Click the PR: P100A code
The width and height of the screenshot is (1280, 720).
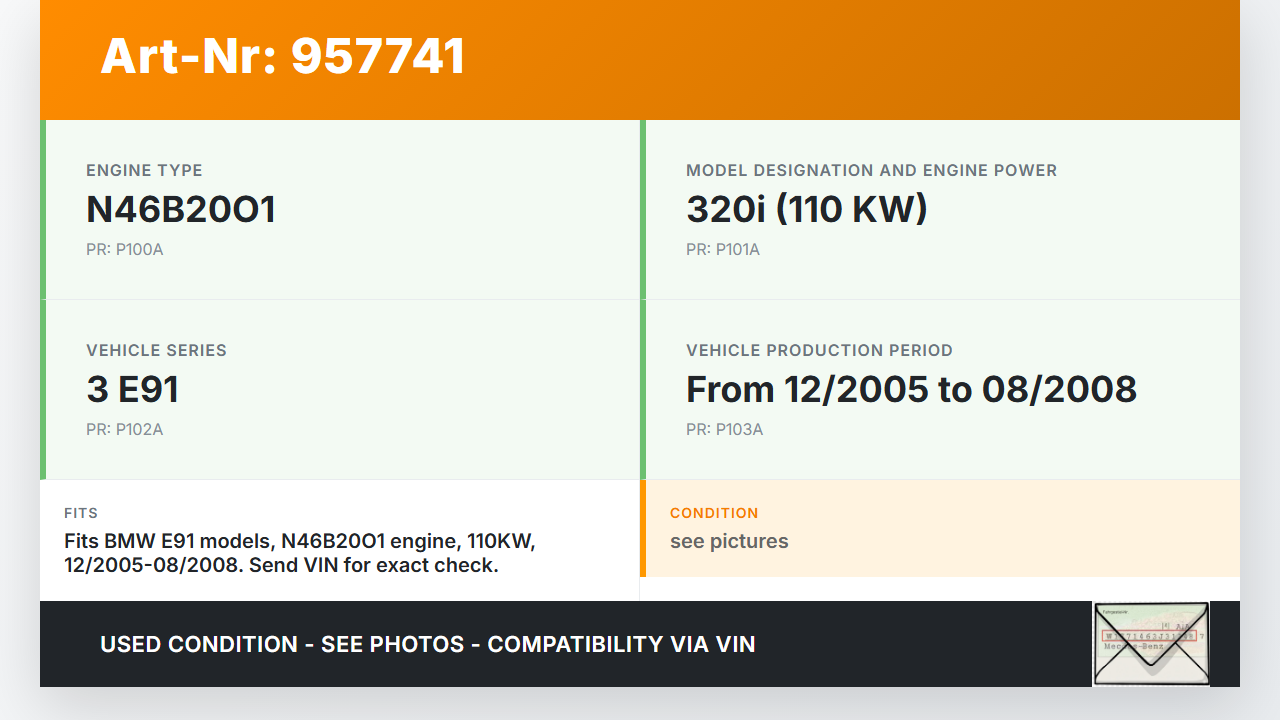pyautogui.click(x=125, y=250)
